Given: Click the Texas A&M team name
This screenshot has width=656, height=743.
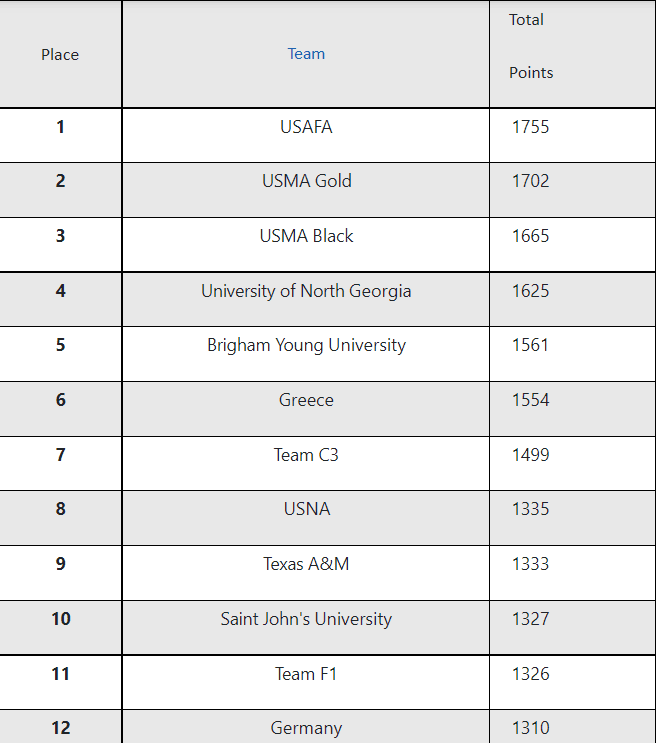Looking at the screenshot, I should pyautogui.click(x=306, y=564).
